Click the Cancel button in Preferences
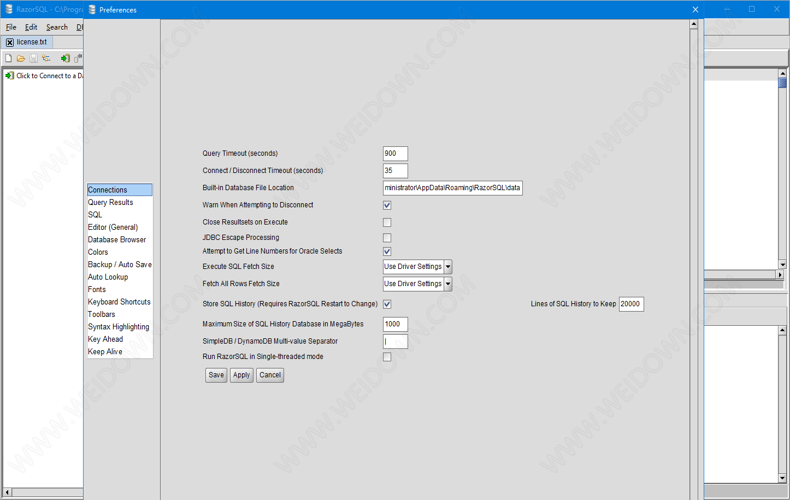The height and width of the screenshot is (500, 790). (270, 375)
